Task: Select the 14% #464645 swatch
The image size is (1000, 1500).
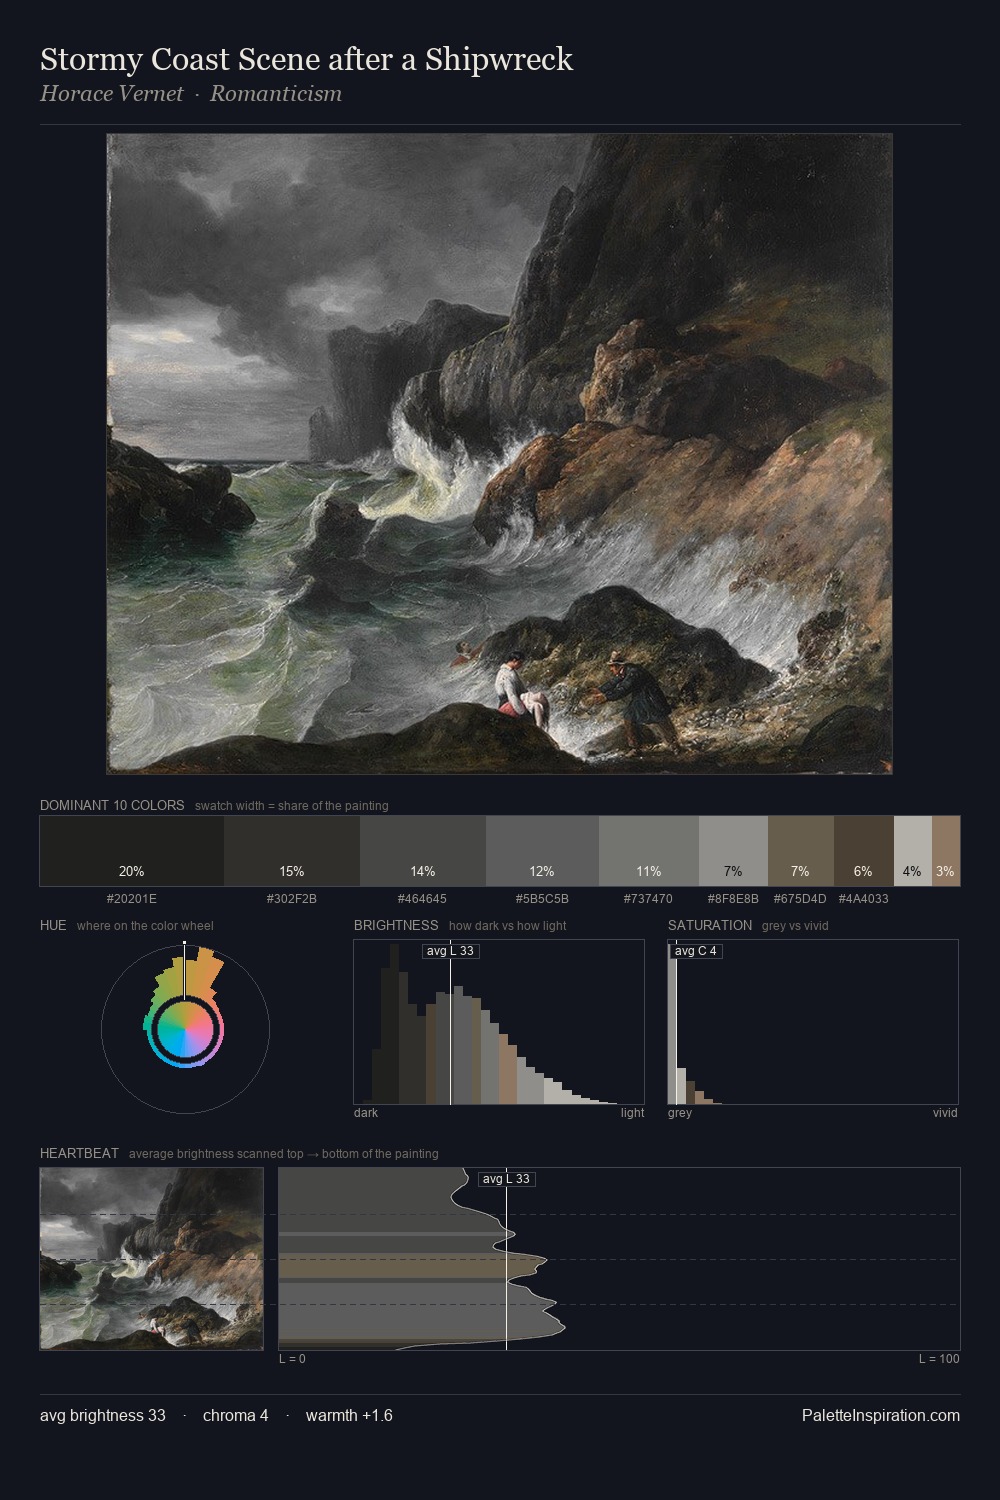Action: 423,851
